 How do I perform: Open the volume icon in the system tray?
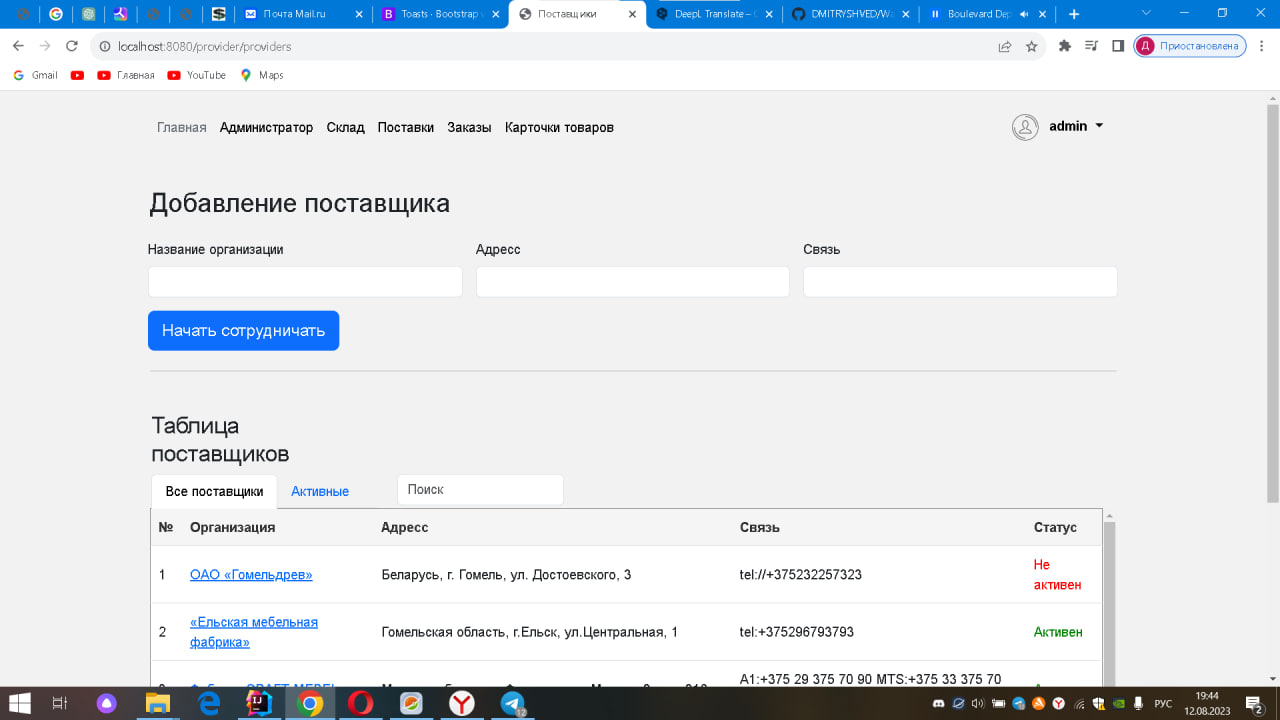(x=978, y=705)
